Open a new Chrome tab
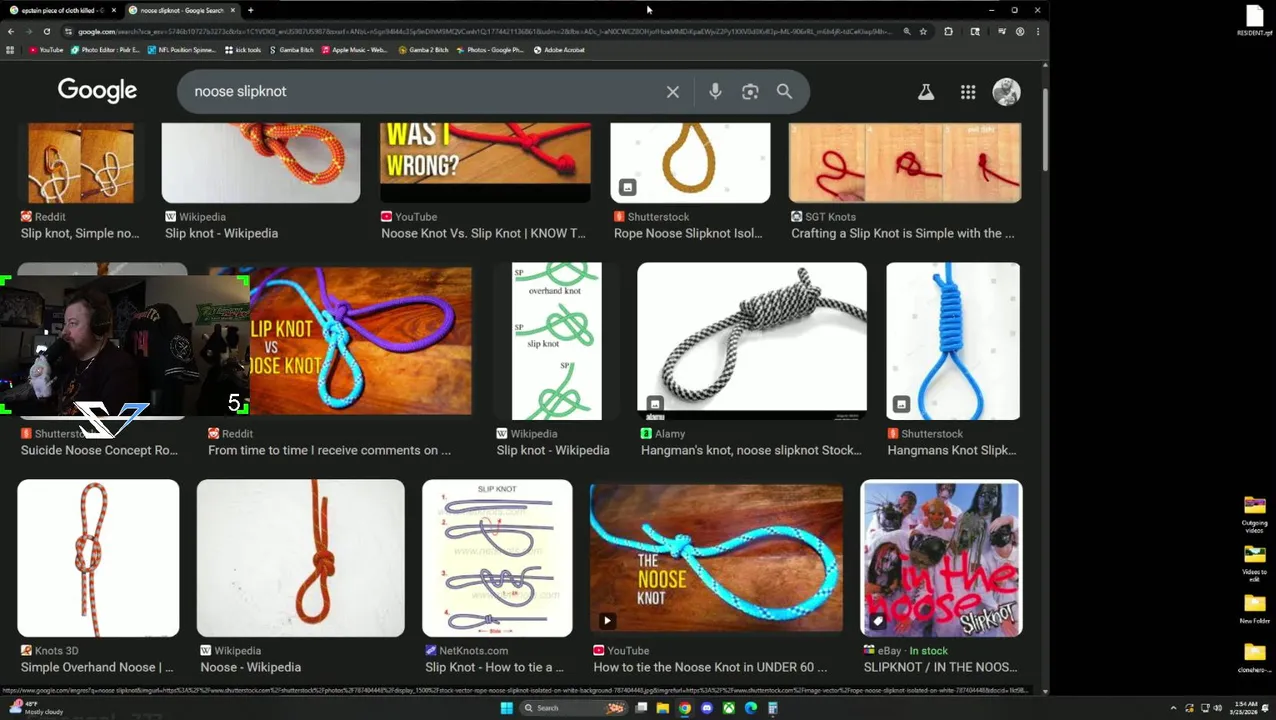Viewport: 1276px width, 720px height. pos(250,10)
